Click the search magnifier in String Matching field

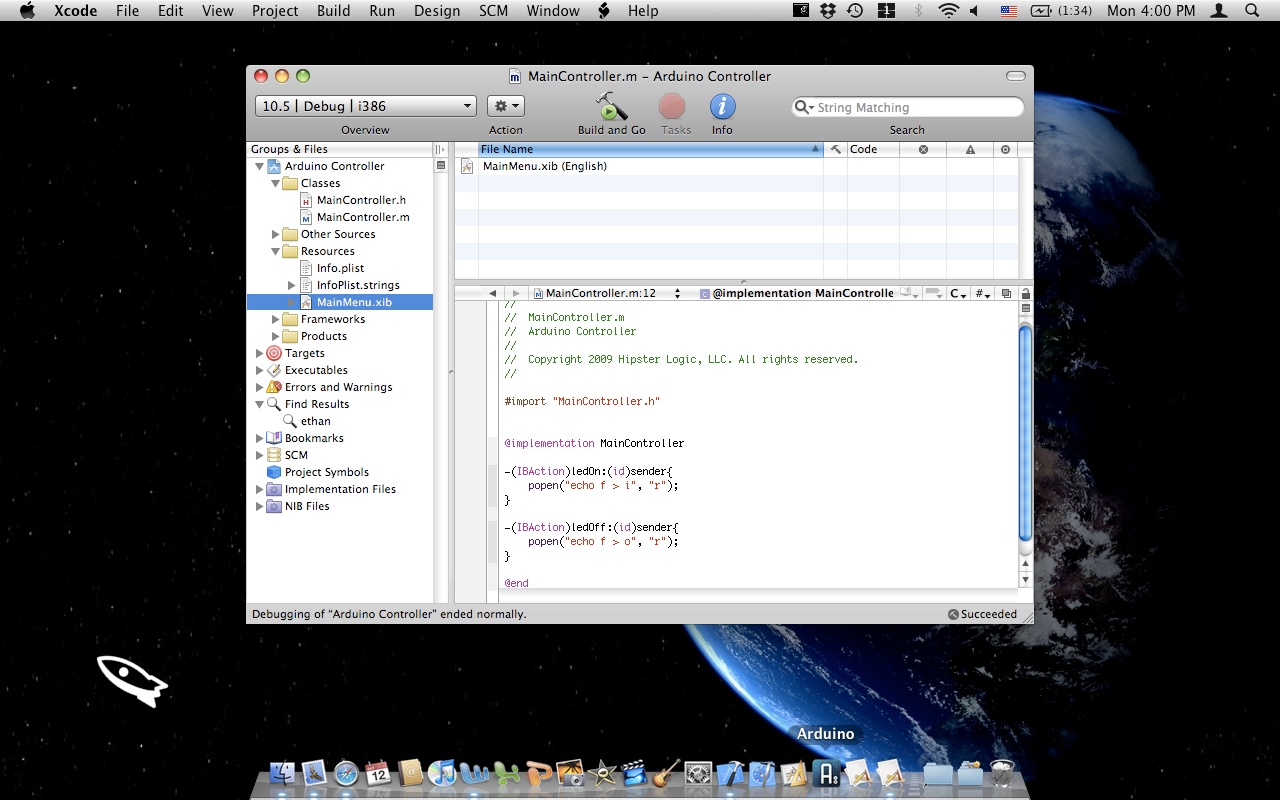803,107
